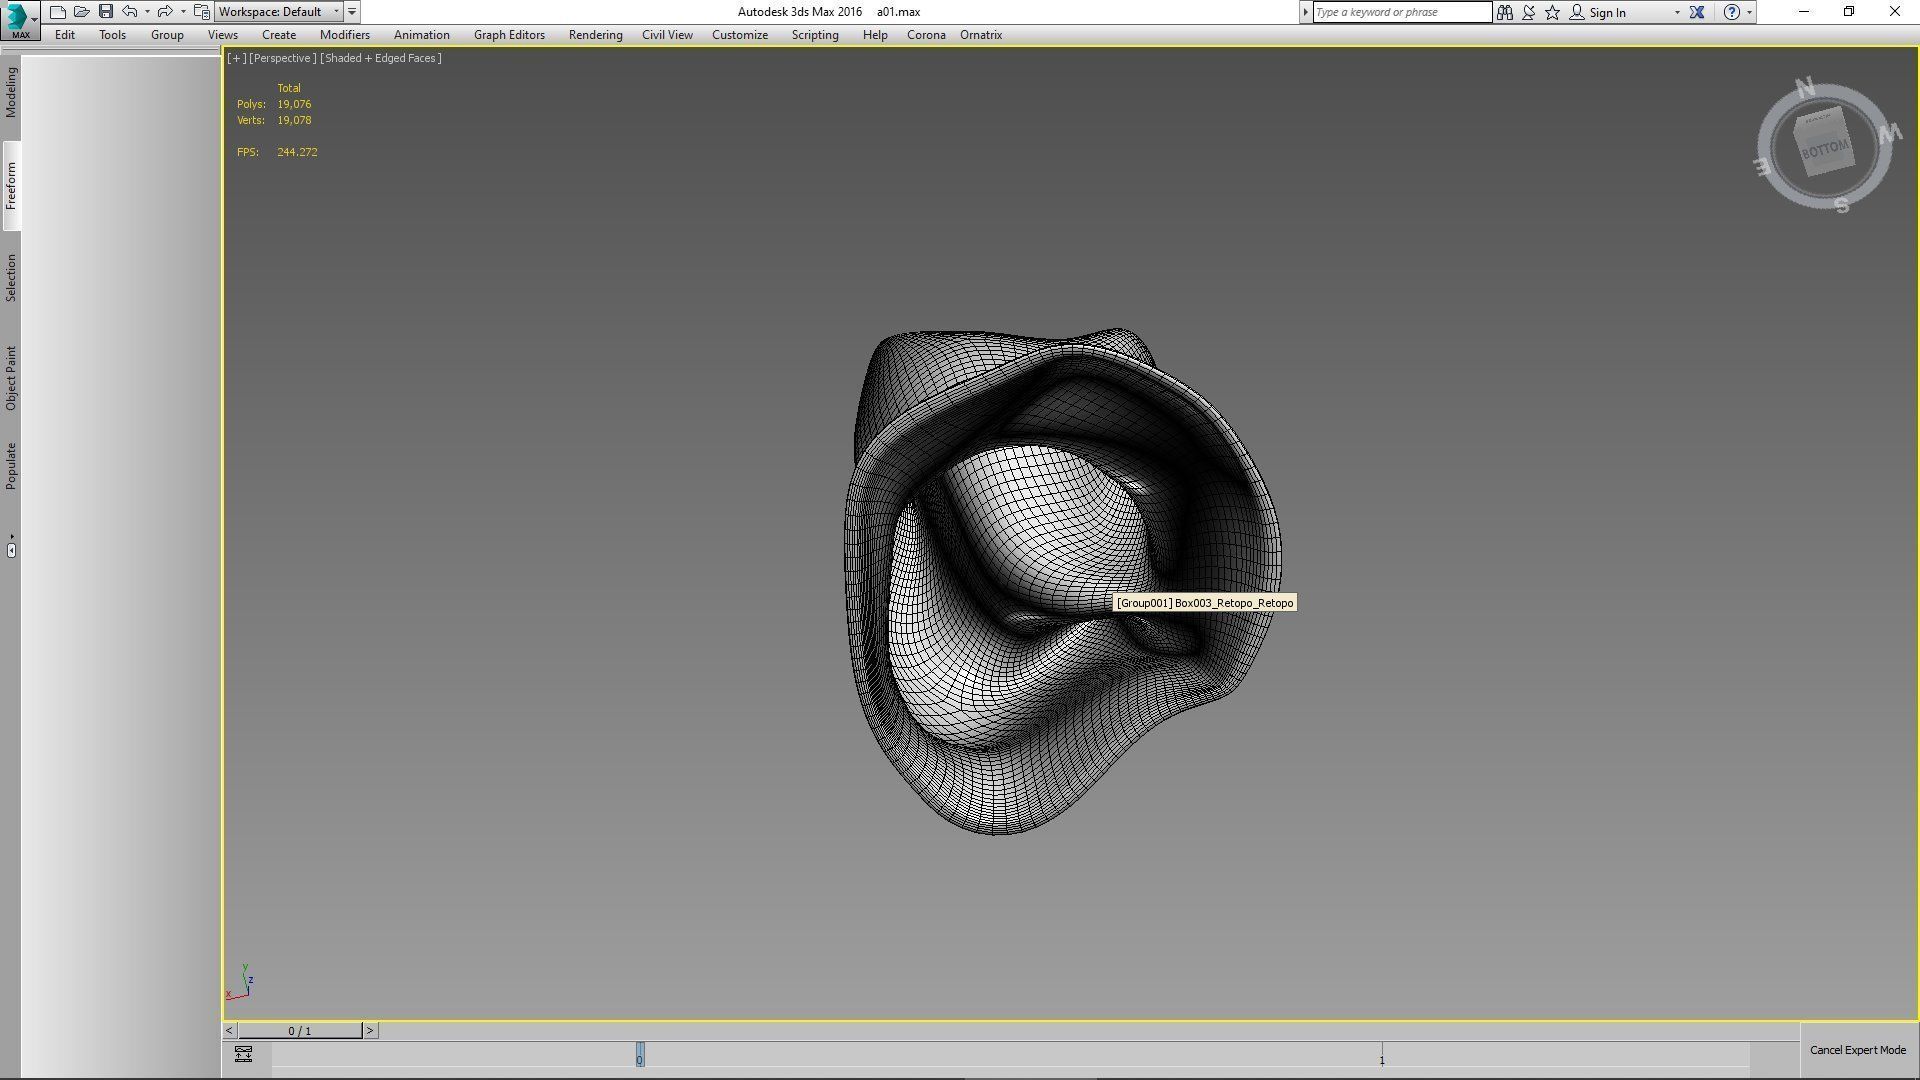Open the Help question mark dropdown arrow
This screenshot has height=1080, width=1920.
coord(1749,12)
